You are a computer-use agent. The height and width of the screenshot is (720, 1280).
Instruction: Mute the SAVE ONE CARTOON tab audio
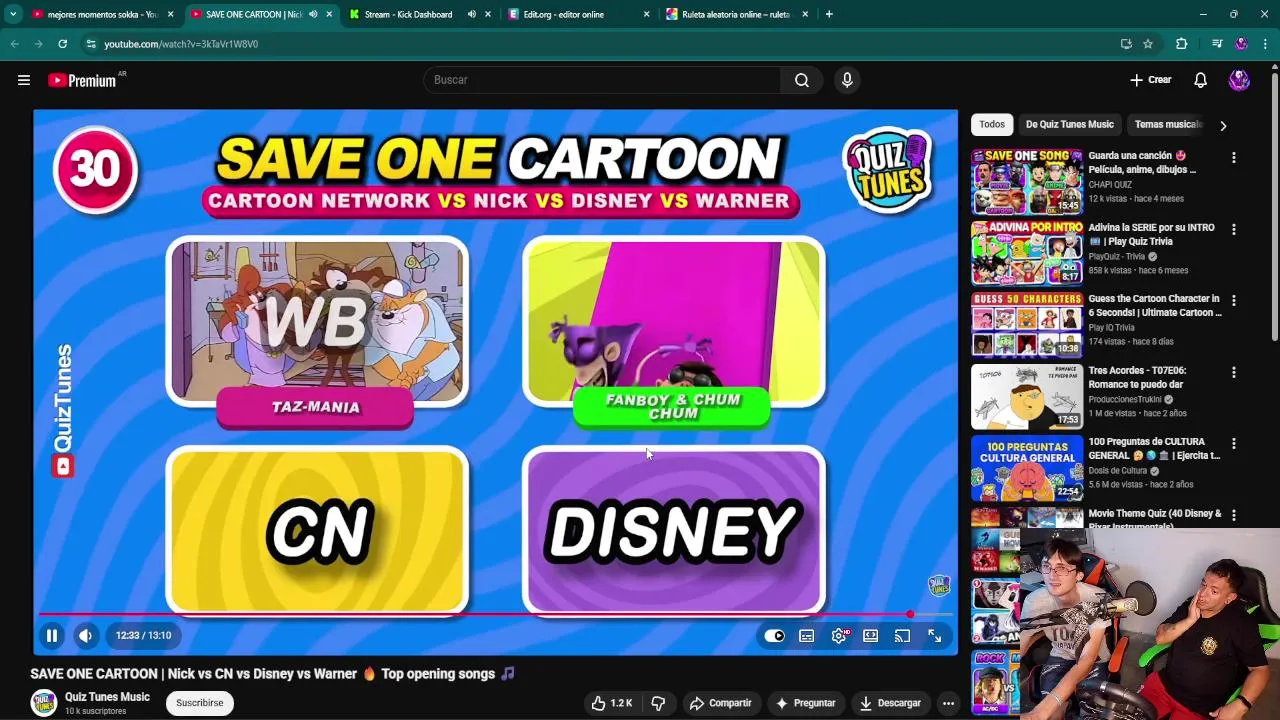coord(313,14)
